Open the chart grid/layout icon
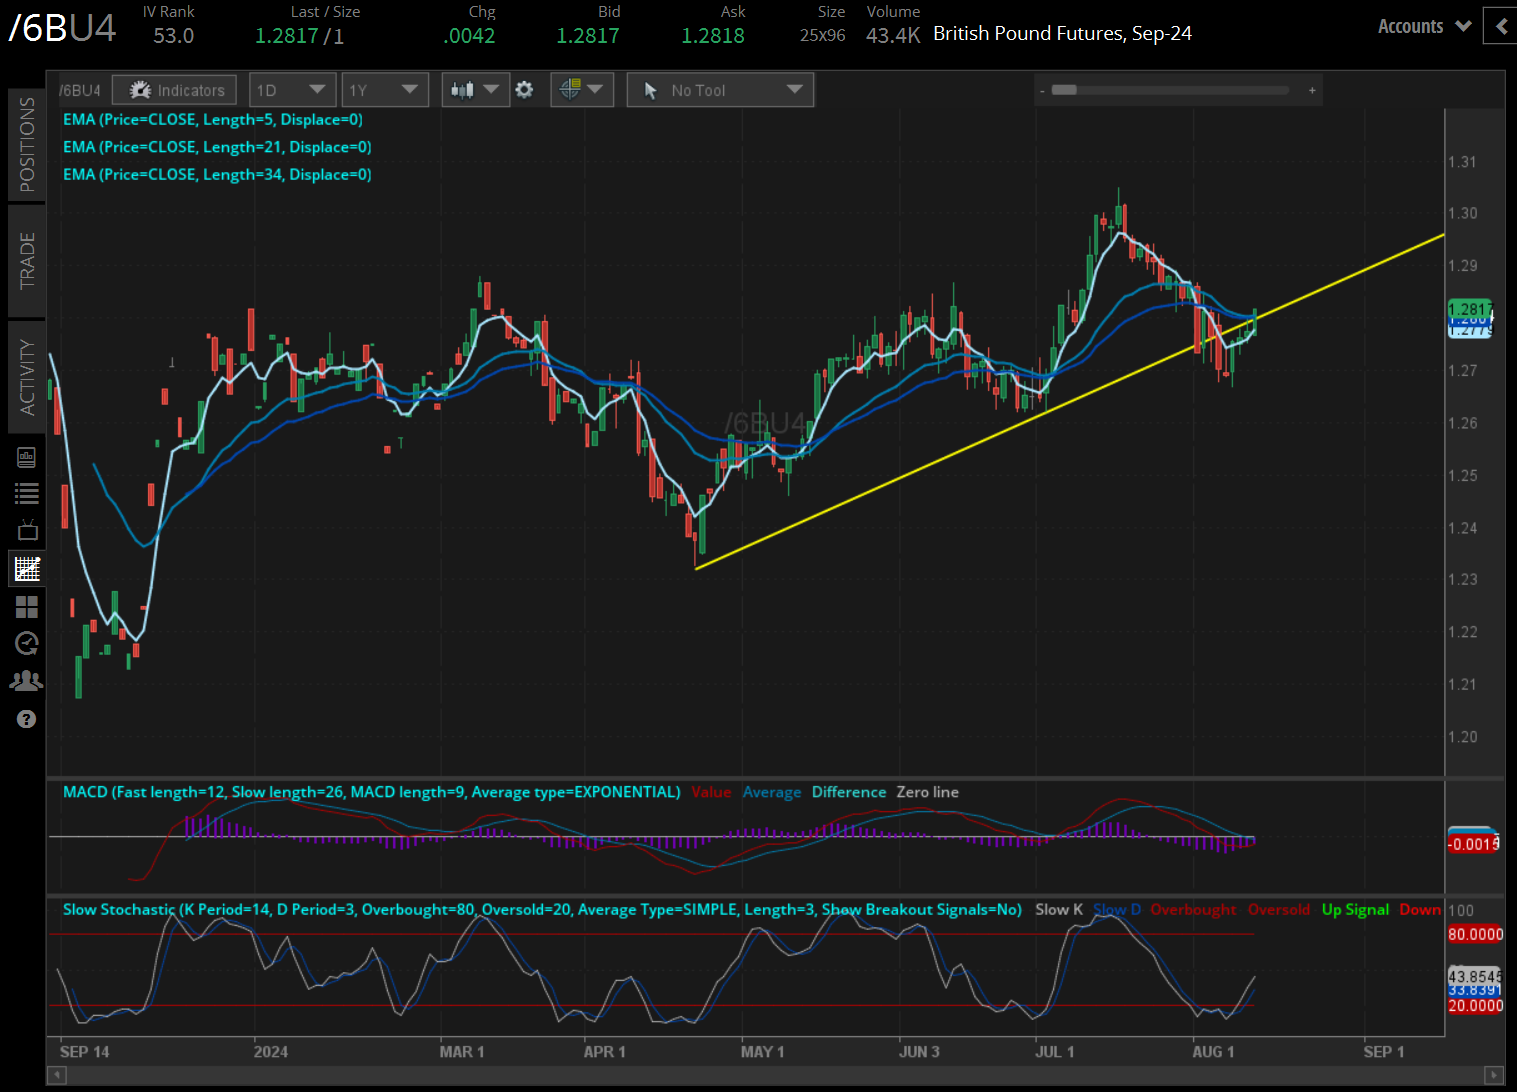 coord(27,607)
